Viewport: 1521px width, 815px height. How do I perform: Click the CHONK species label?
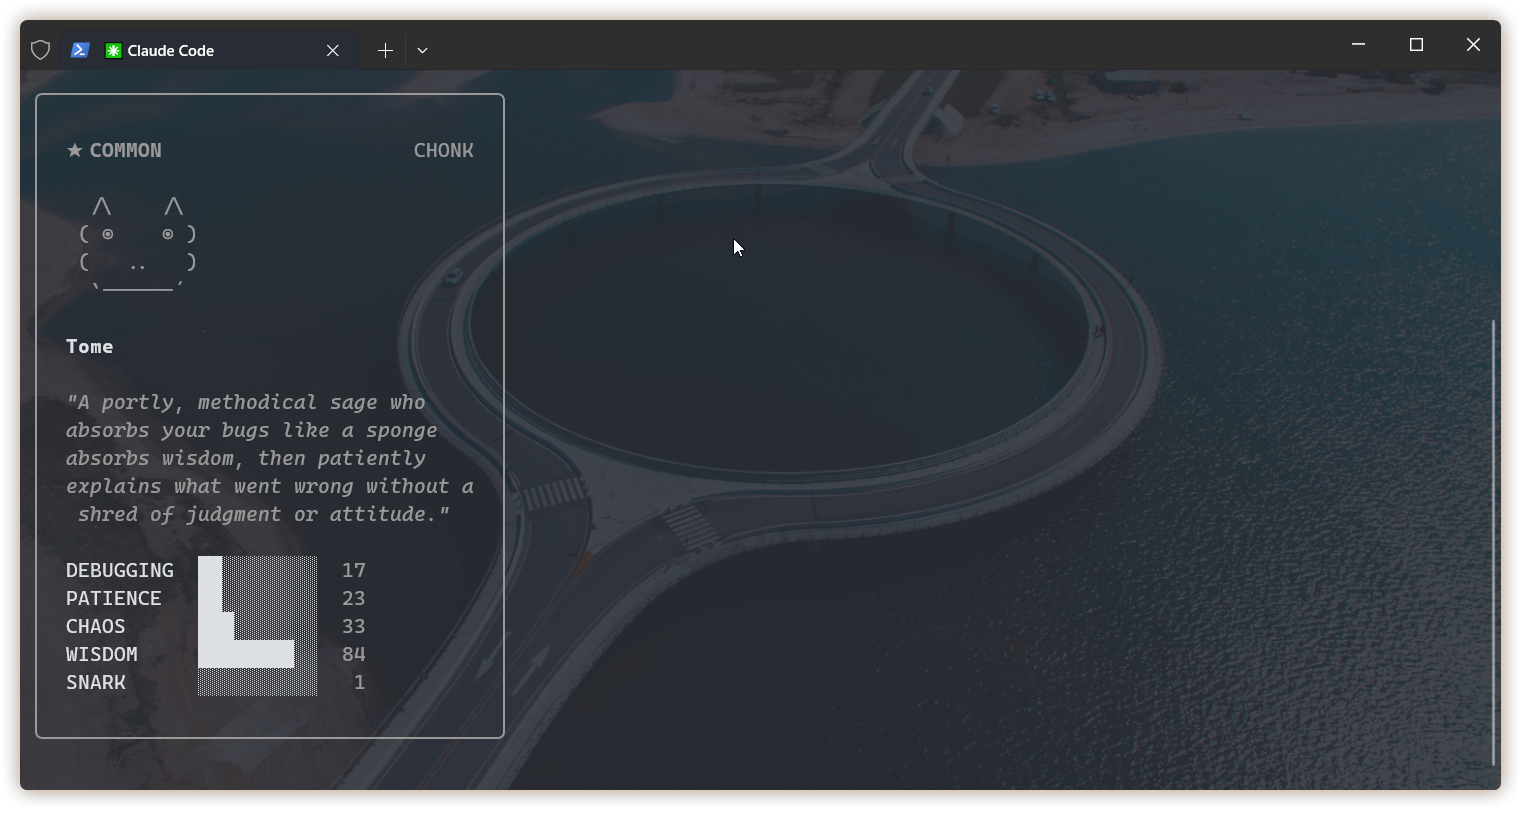click(x=444, y=150)
